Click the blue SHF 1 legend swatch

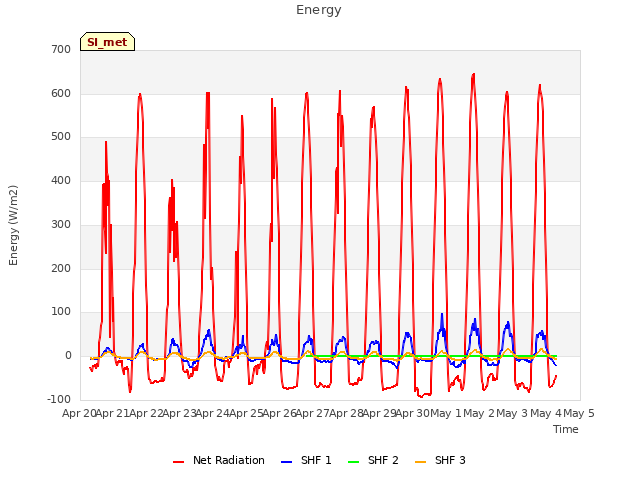point(287,462)
